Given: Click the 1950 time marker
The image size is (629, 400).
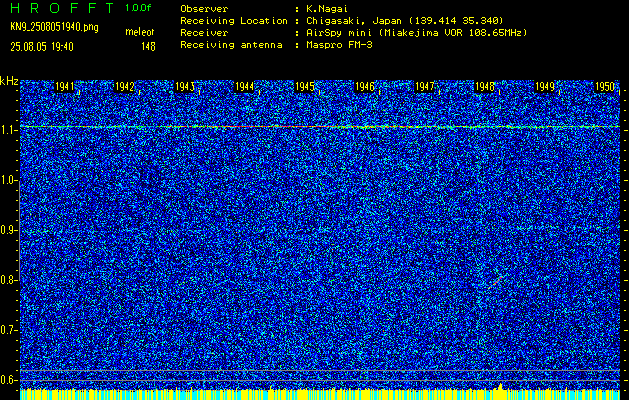Looking at the screenshot, I should tap(605, 87).
